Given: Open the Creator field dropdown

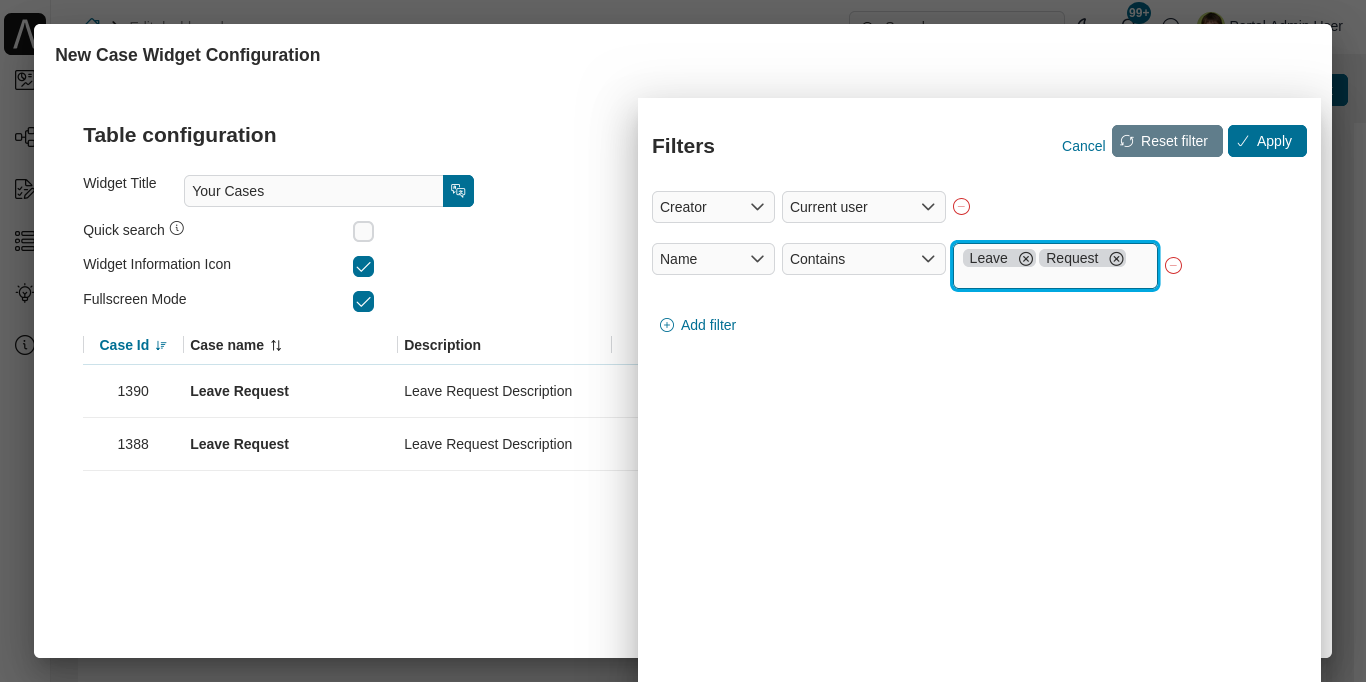Looking at the screenshot, I should click(713, 207).
